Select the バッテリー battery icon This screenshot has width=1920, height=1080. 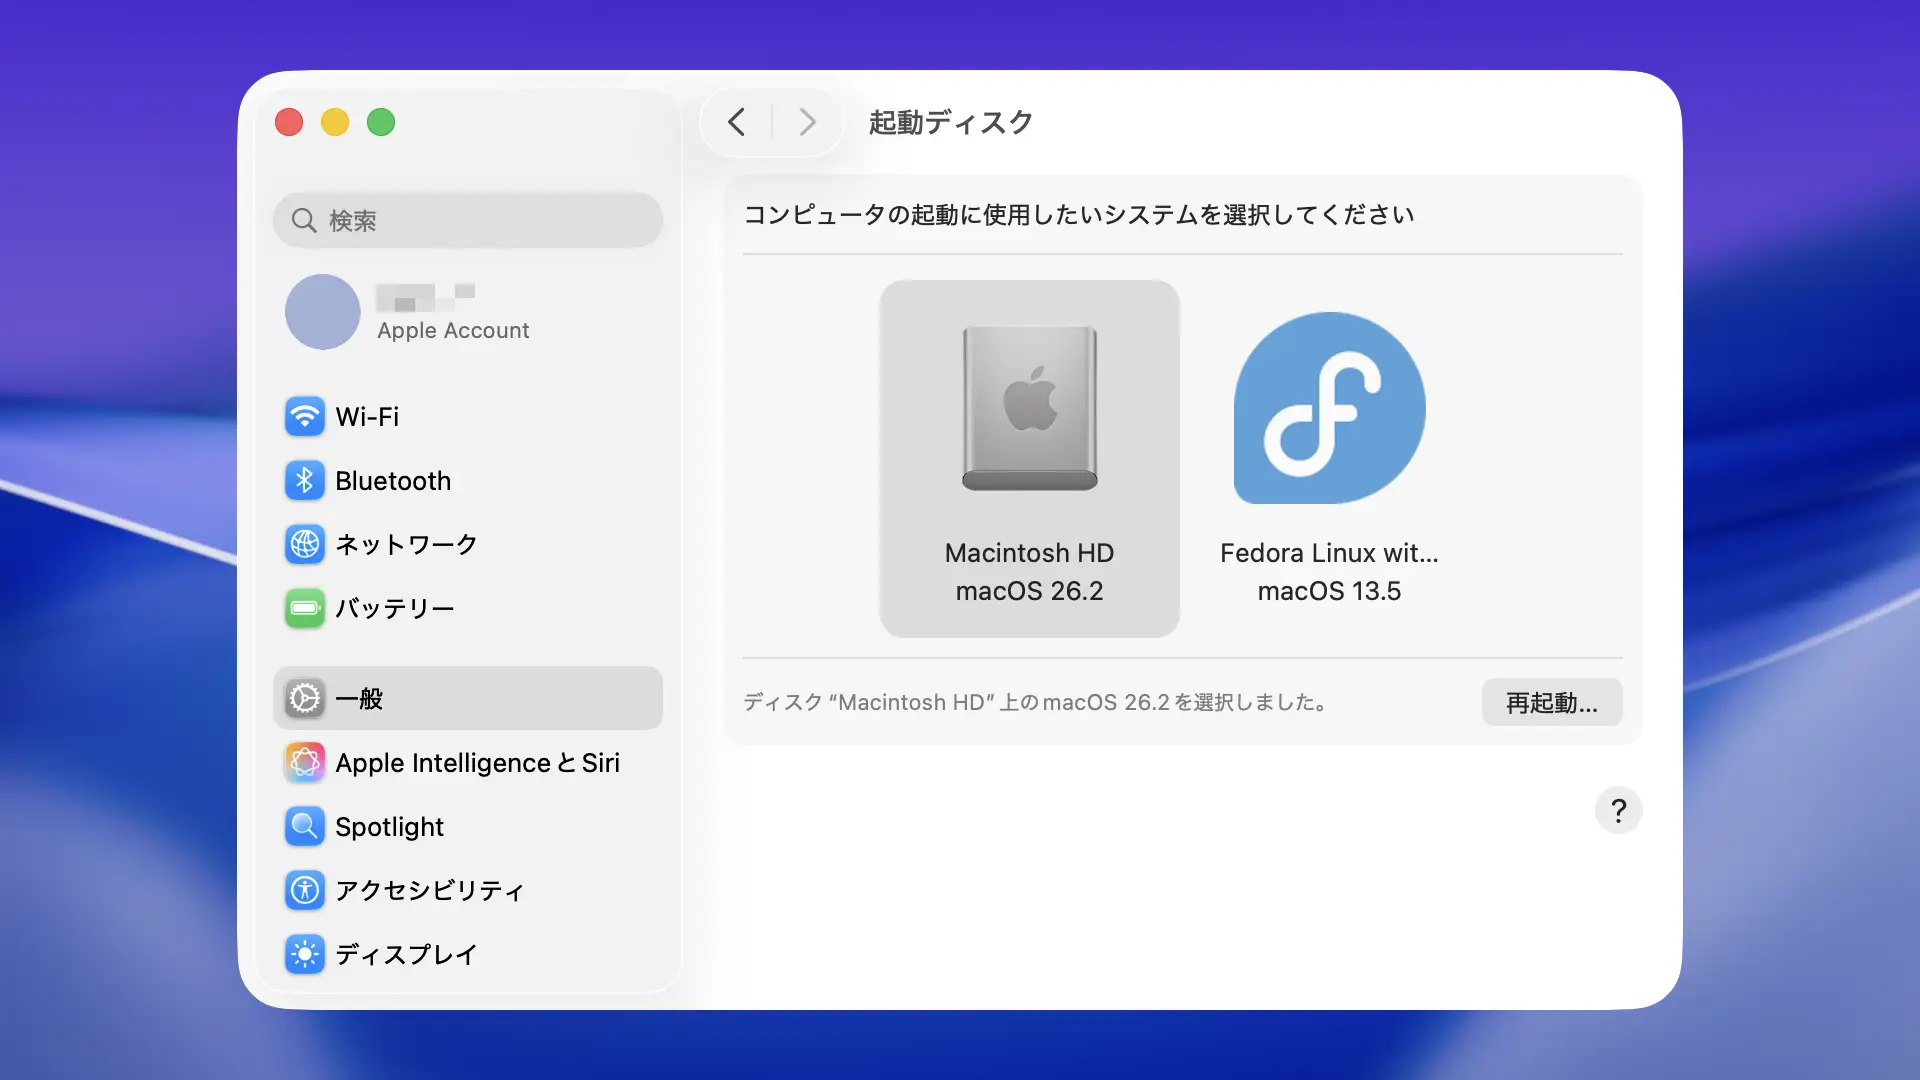pos(304,608)
